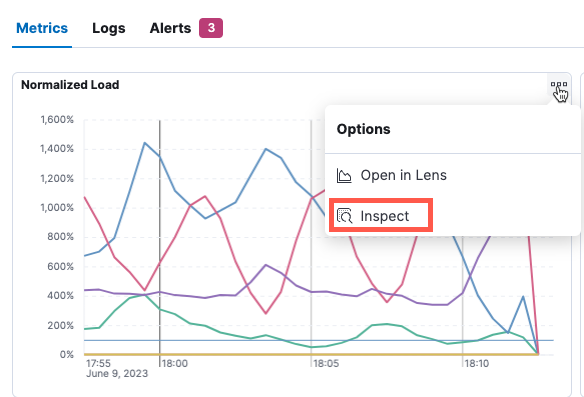Viewport: 584px width, 397px height.
Task: Click the June 9, 2023 date label
Action: (x=117, y=374)
